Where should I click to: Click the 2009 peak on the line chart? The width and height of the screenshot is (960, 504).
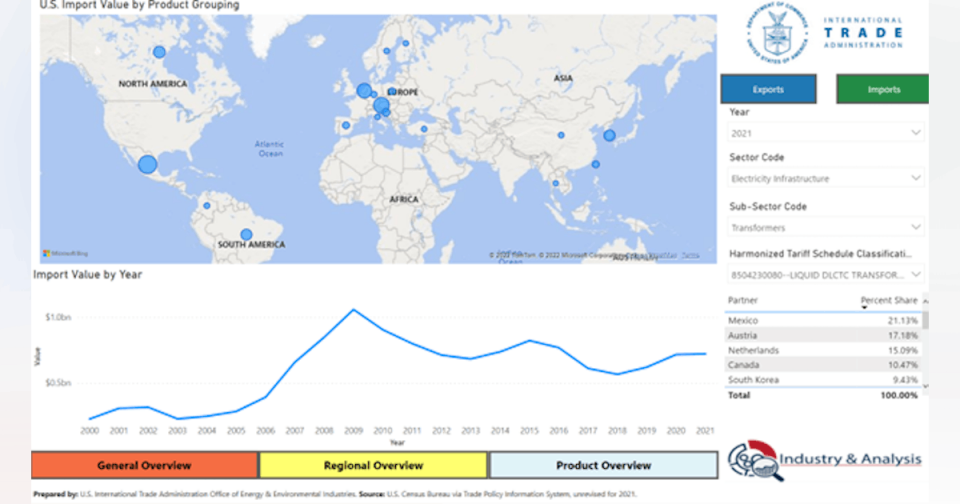(x=353, y=310)
